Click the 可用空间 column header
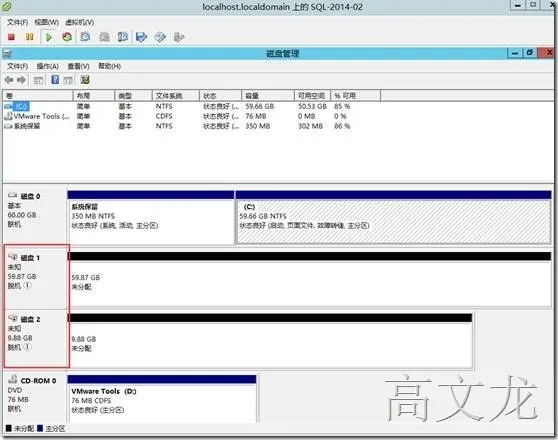 pyautogui.click(x=312, y=95)
